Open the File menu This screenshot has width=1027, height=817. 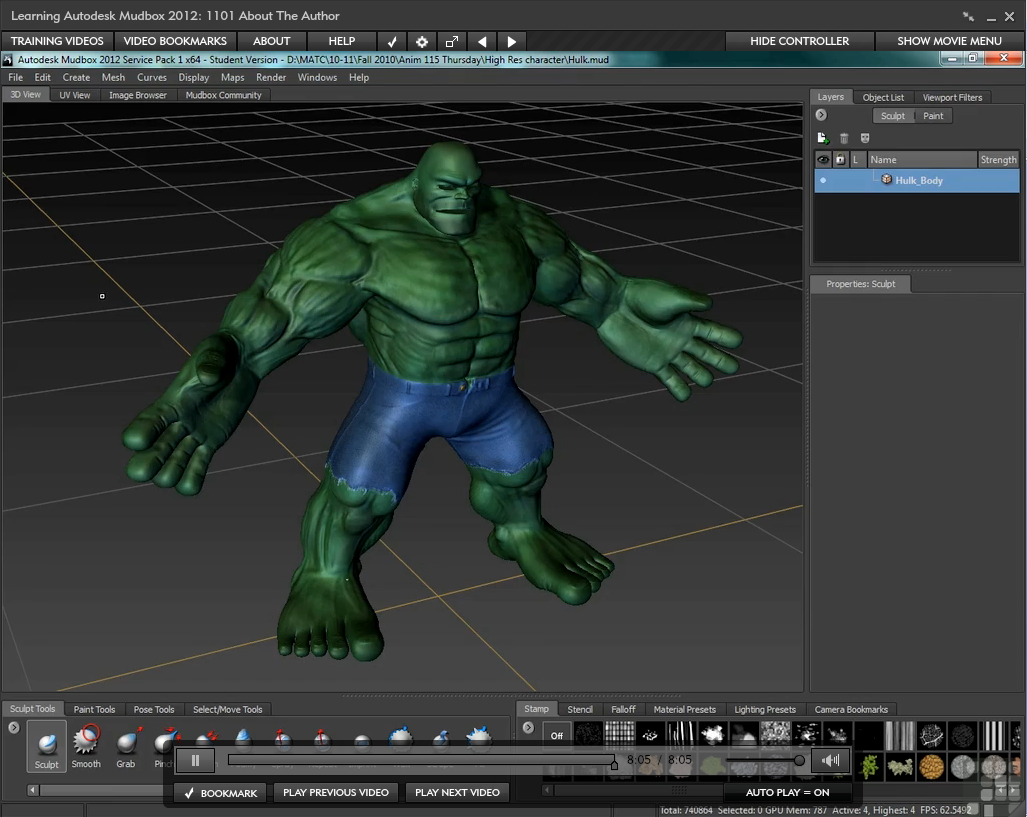pyautogui.click(x=16, y=77)
